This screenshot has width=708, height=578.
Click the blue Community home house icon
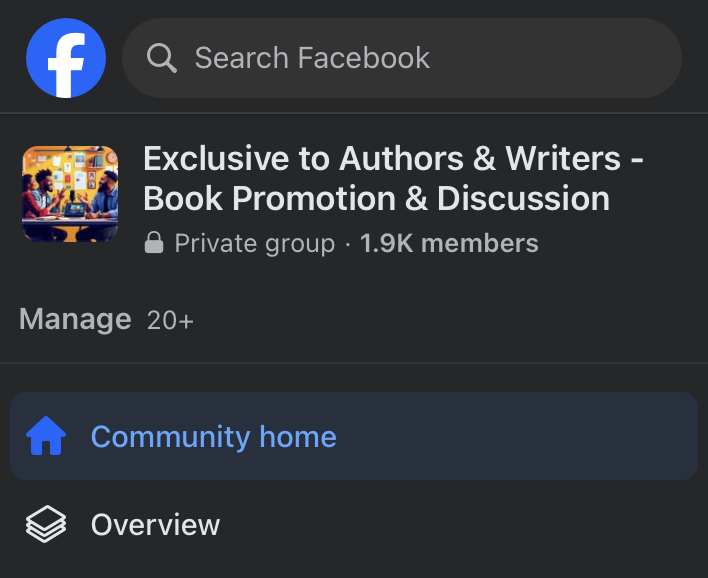(x=46, y=437)
